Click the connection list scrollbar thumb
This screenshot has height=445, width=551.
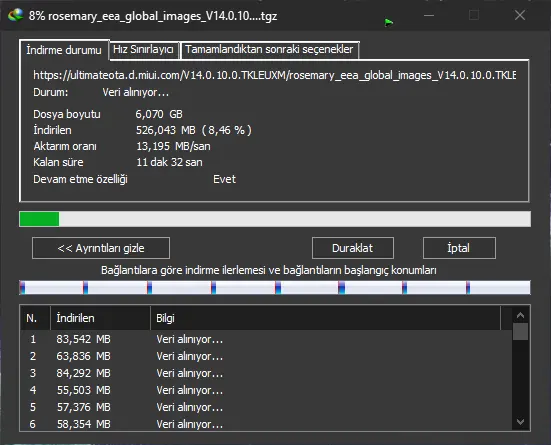click(520, 332)
